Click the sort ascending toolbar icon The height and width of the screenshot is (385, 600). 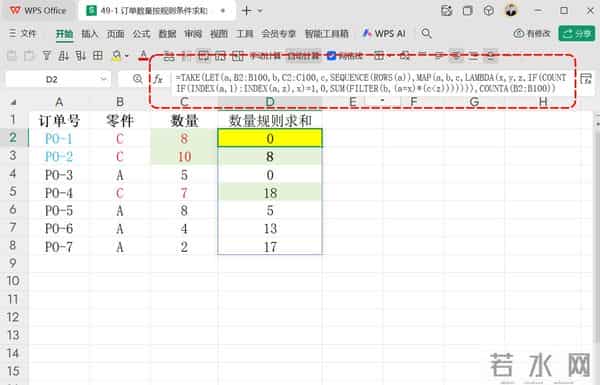pos(63,56)
